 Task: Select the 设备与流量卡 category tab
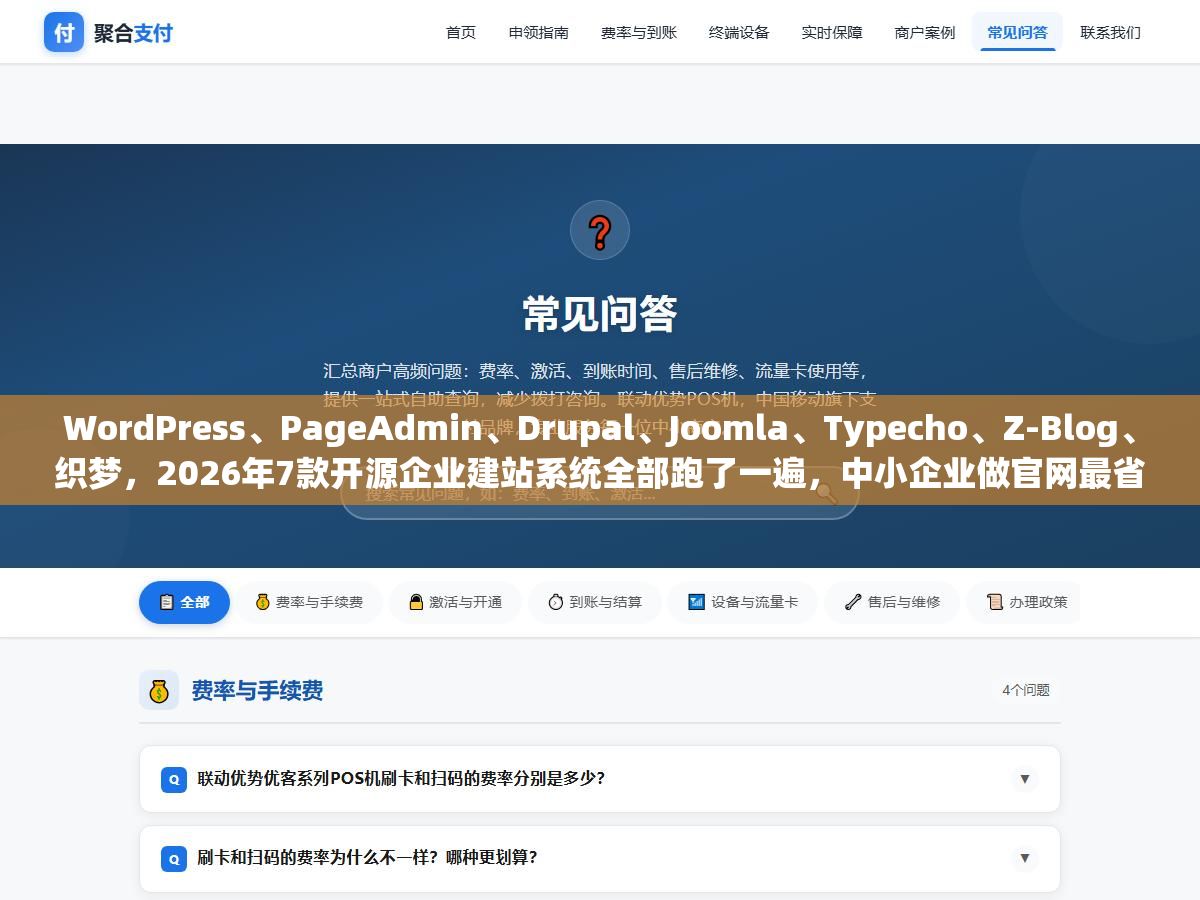tap(742, 602)
